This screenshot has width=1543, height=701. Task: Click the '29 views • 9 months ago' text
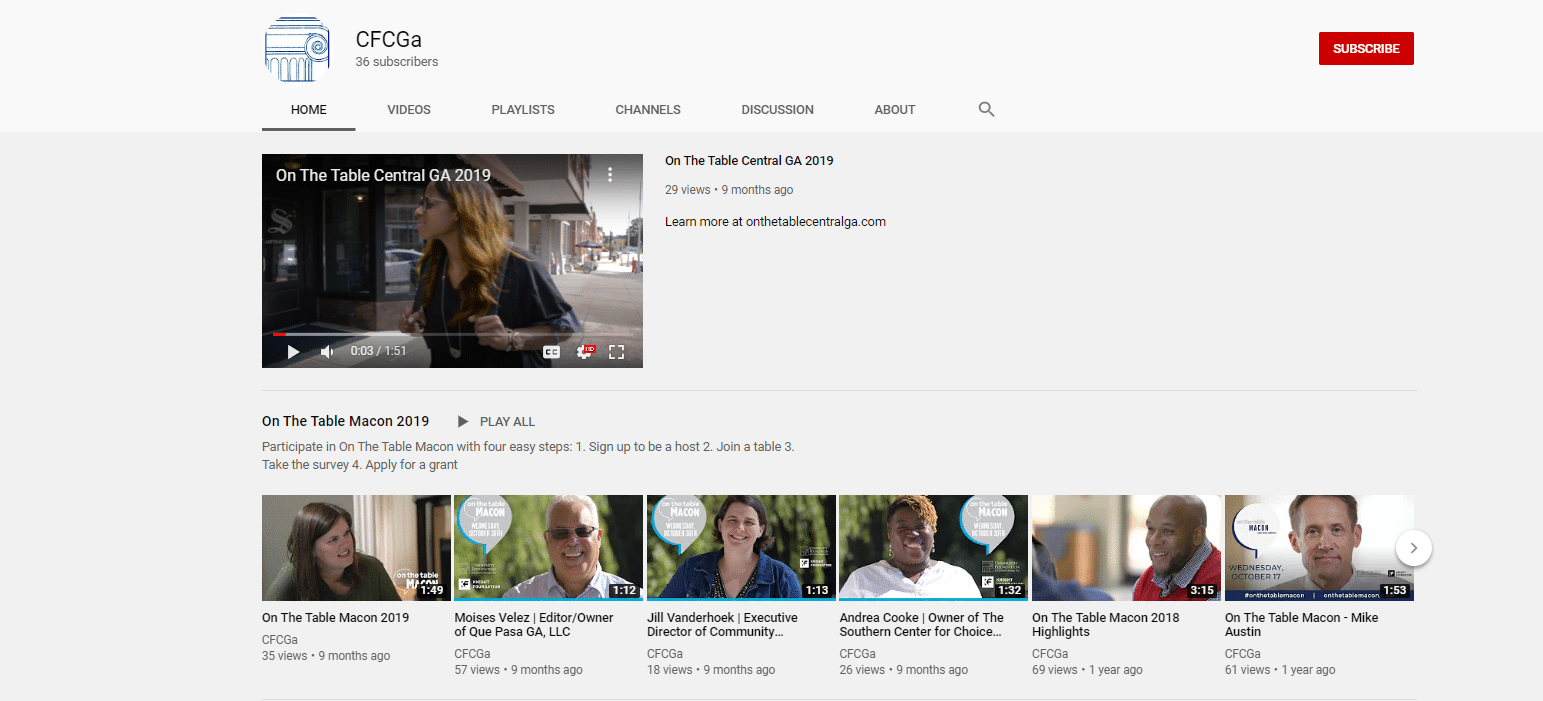click(729, 190)
